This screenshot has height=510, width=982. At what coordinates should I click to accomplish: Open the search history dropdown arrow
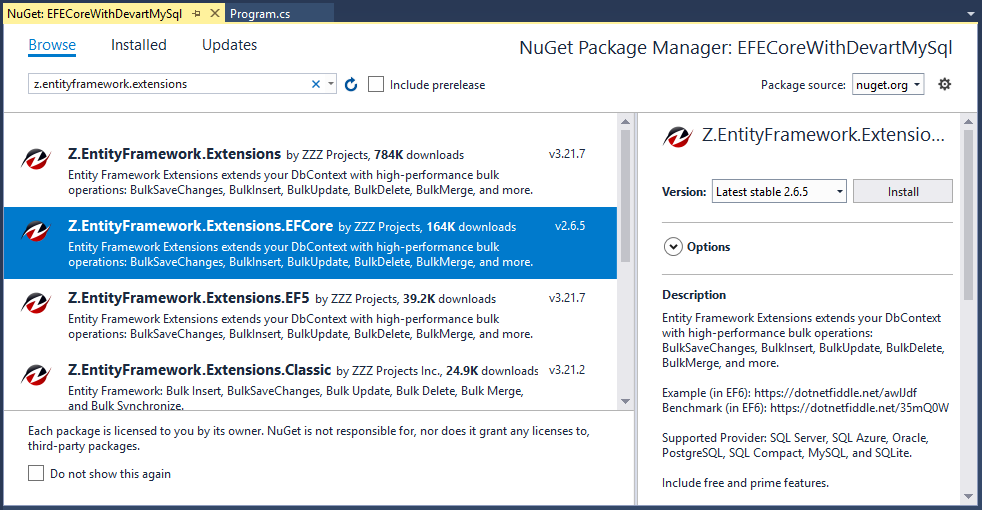coord(331,83)
